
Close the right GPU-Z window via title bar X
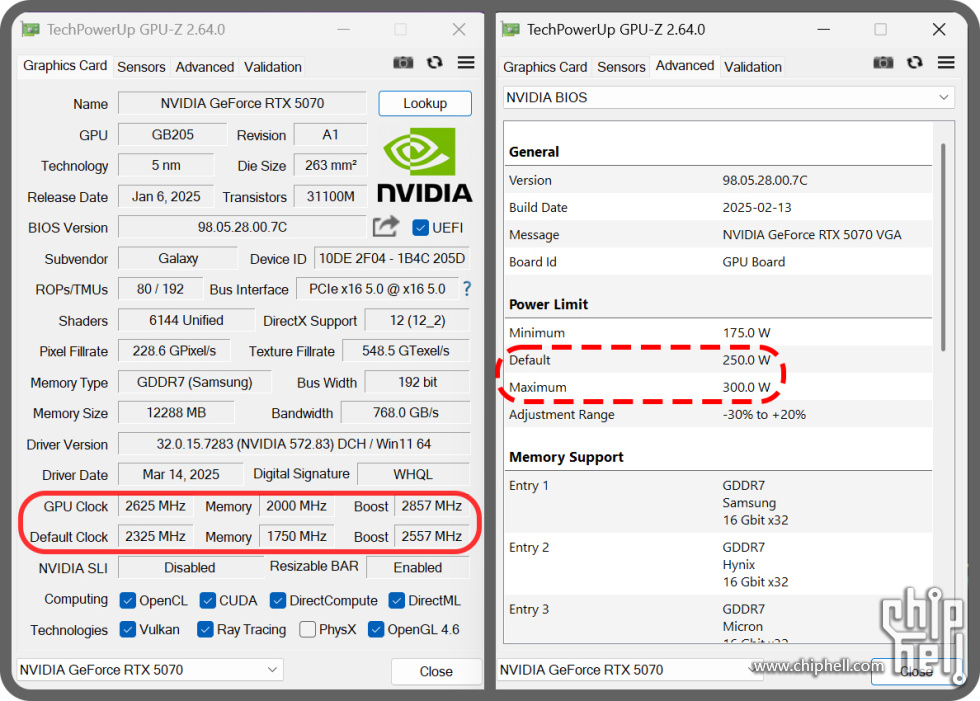(x=939, y=29)
